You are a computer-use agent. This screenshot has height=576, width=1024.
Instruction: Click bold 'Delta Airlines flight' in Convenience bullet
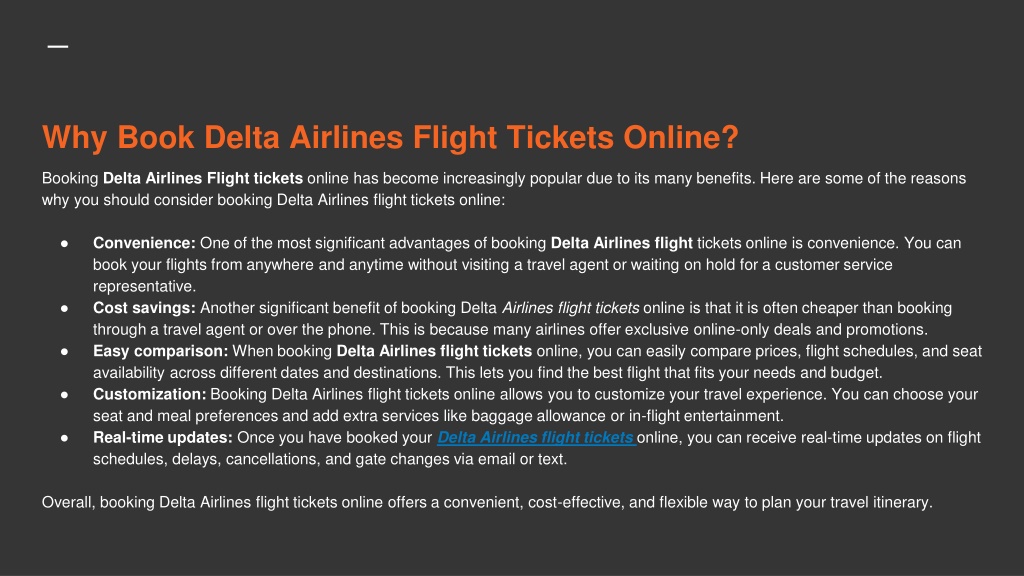622,243
